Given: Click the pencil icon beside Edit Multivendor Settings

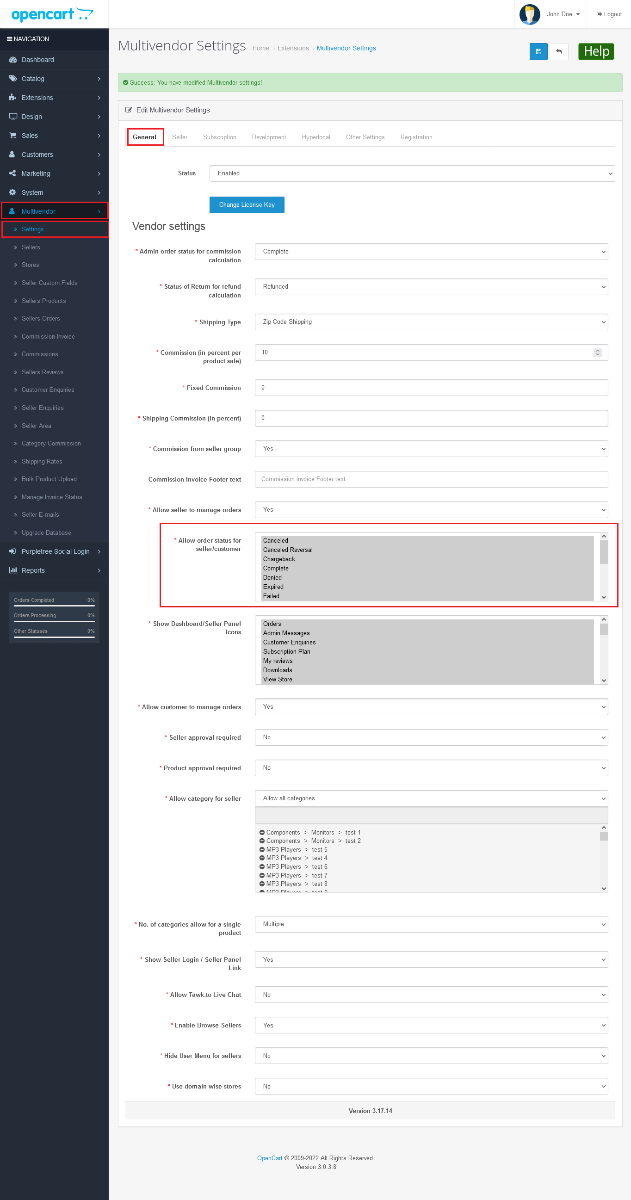Looking at the screenshot, I should point(127,110).
